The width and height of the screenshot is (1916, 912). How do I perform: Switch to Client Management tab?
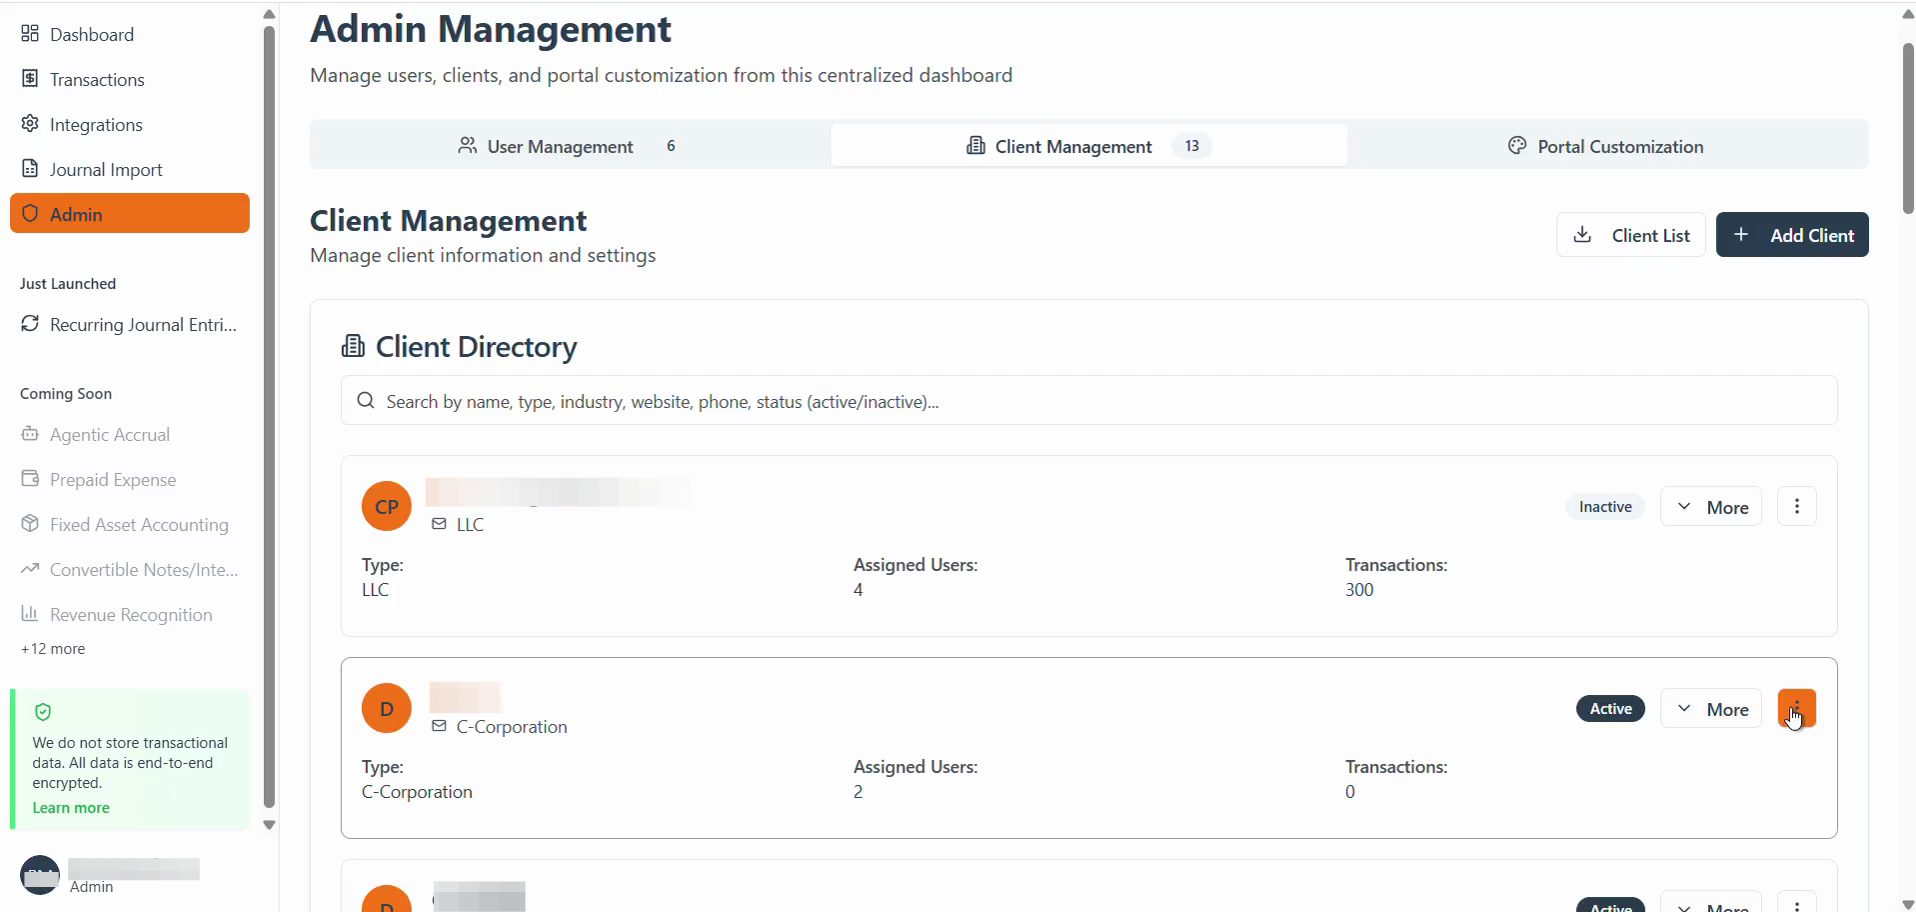pos(1089,146)
